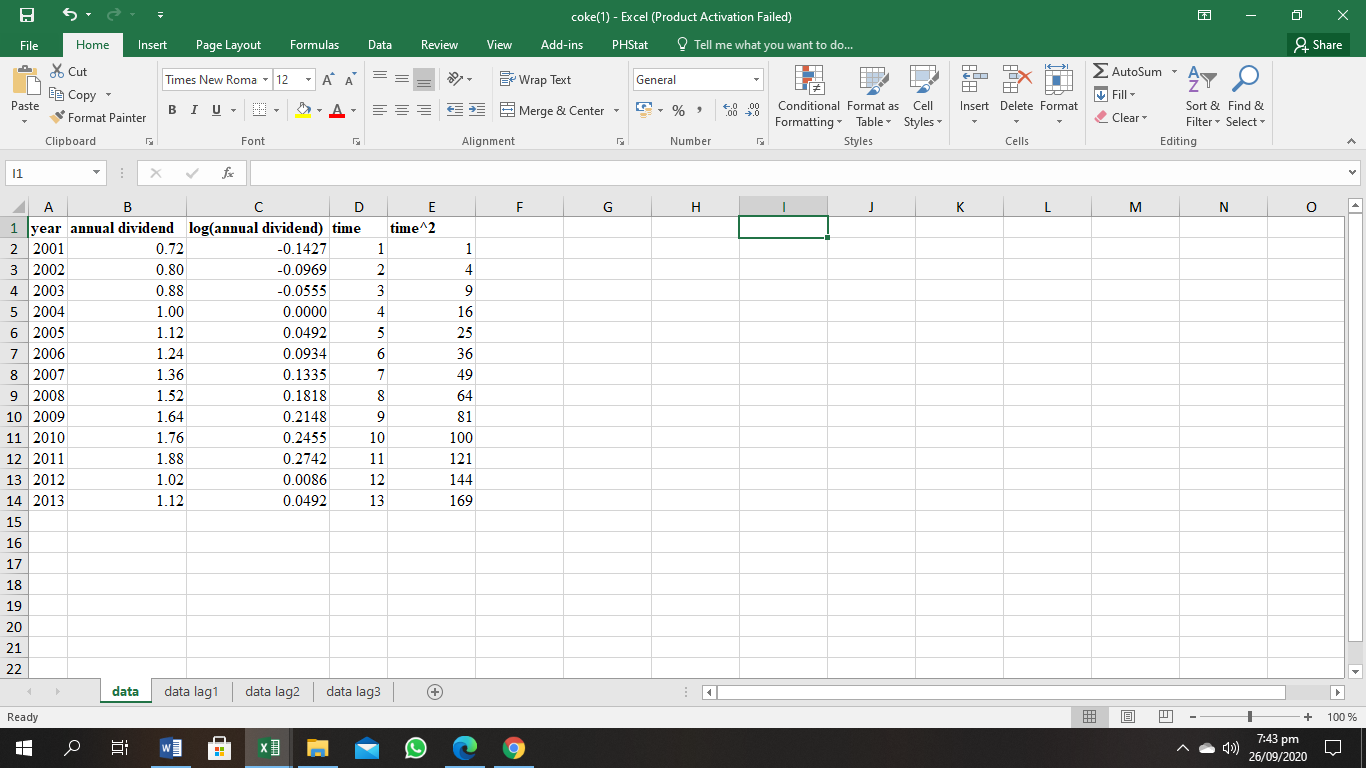Switch to data lag1 sheet tab
The width and height of the screenshot is (1366, 768).
coord(191,691)
